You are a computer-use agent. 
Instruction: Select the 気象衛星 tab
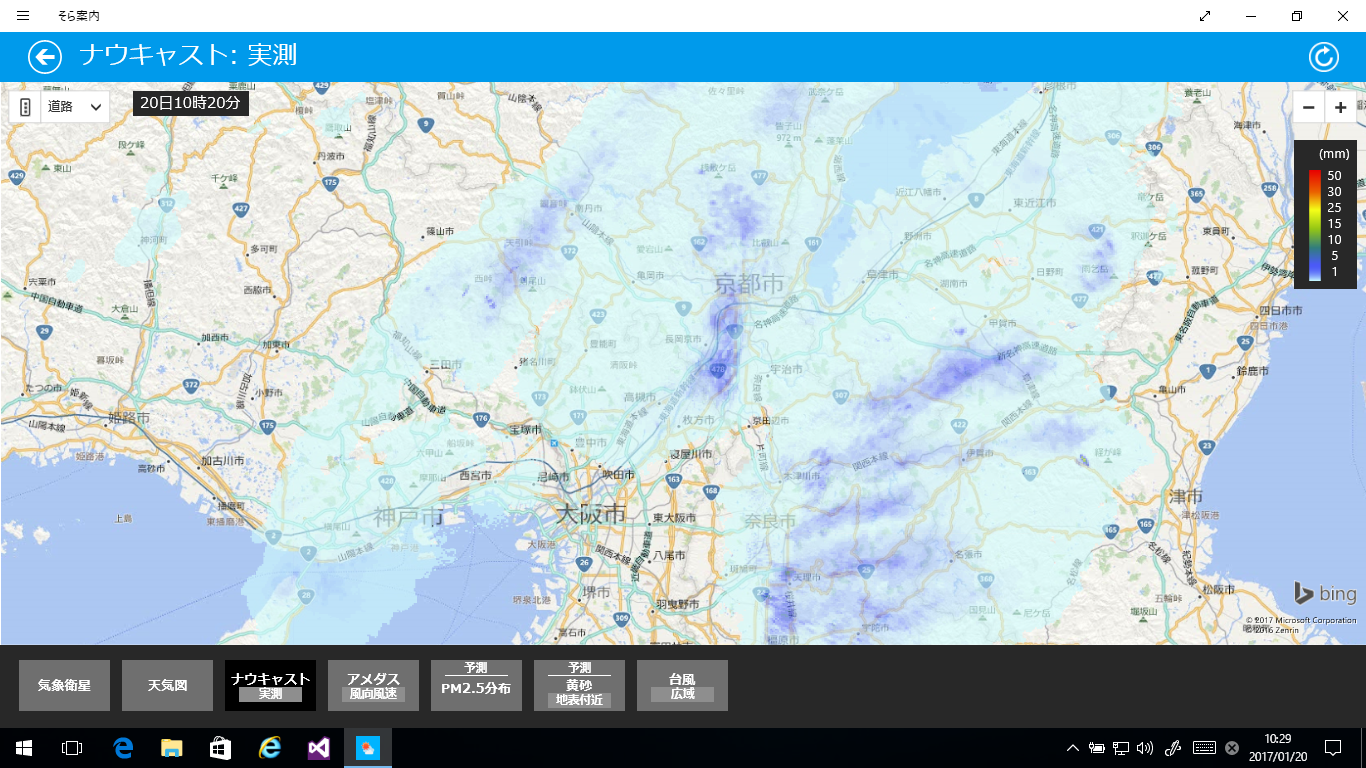tap(64, 685)
